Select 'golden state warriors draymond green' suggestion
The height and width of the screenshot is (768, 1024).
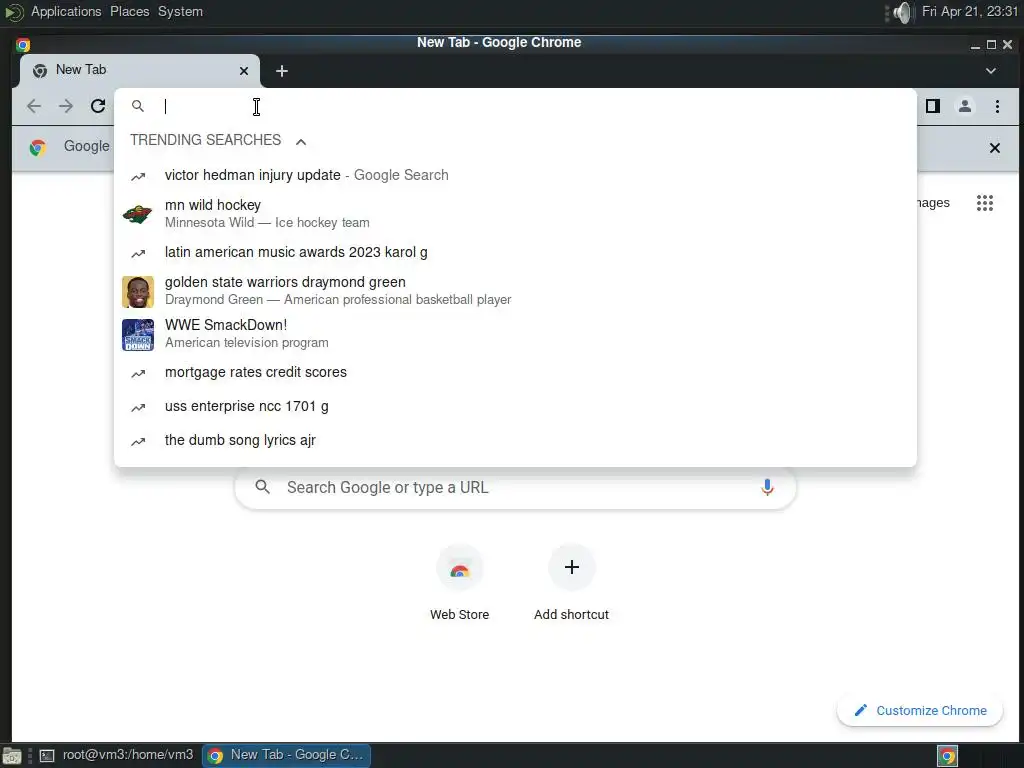point(515,291)
